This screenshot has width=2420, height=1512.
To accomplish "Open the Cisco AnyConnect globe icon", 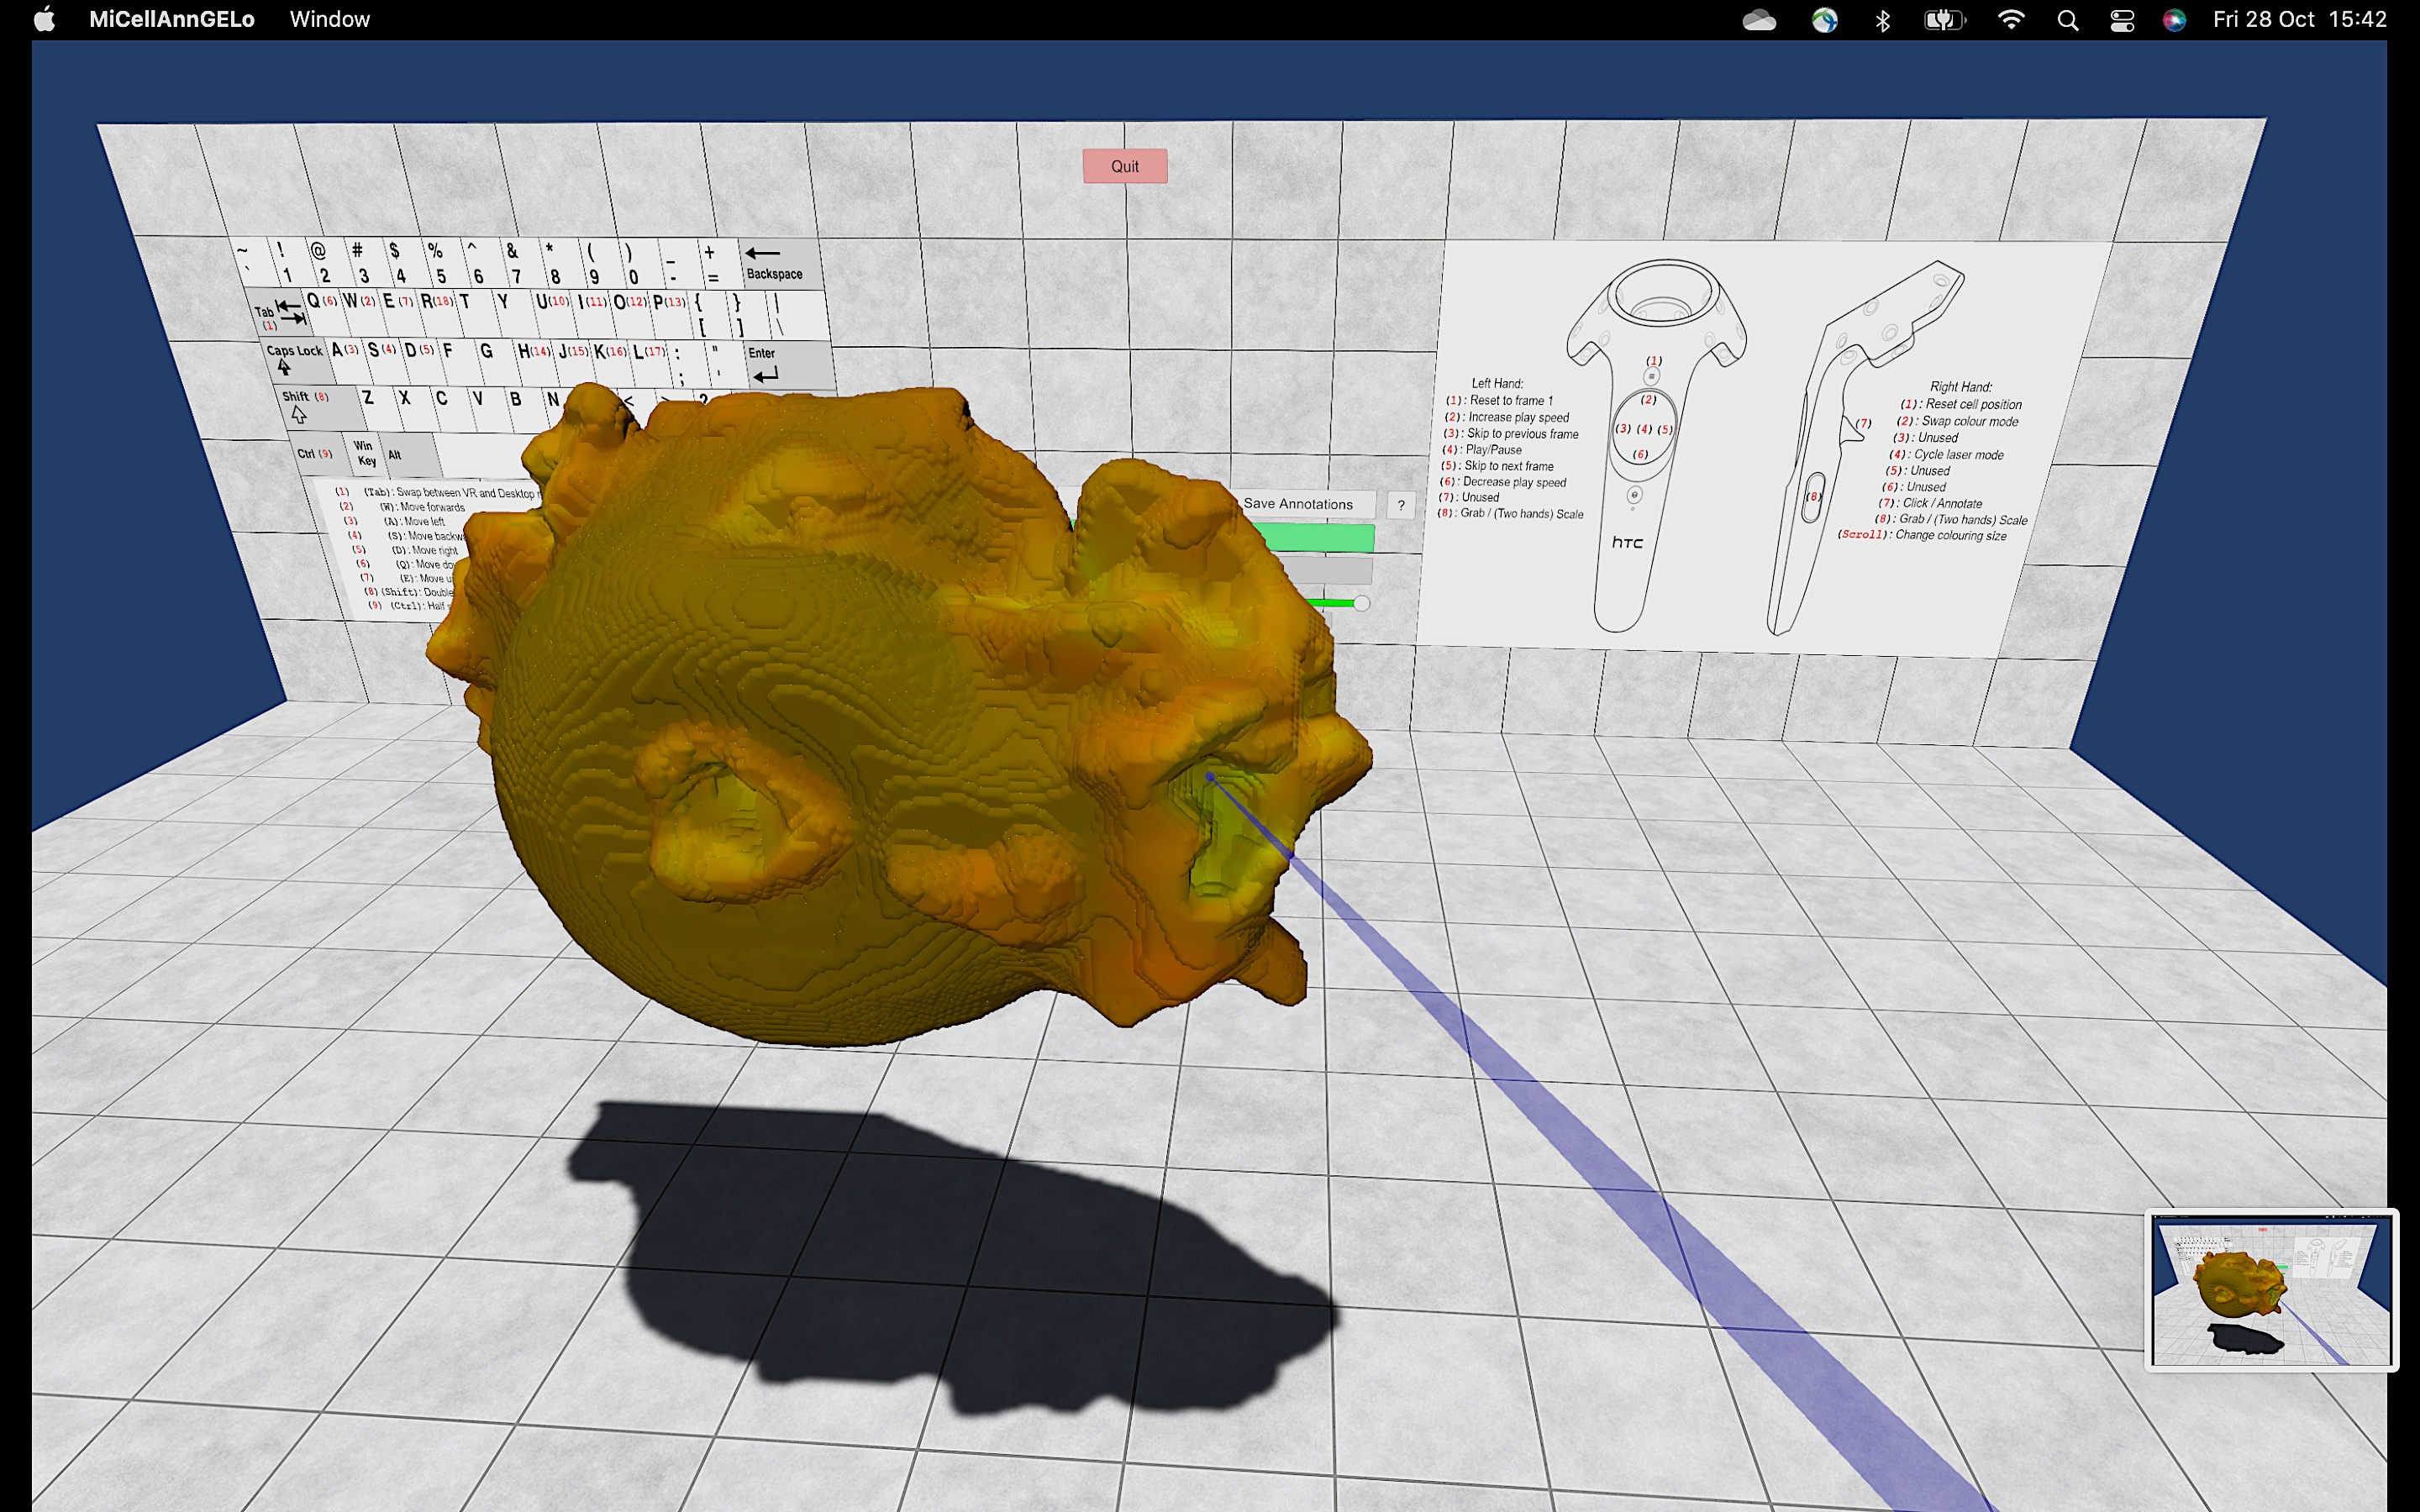I will pyautogui.click(x=1824, y=20).
